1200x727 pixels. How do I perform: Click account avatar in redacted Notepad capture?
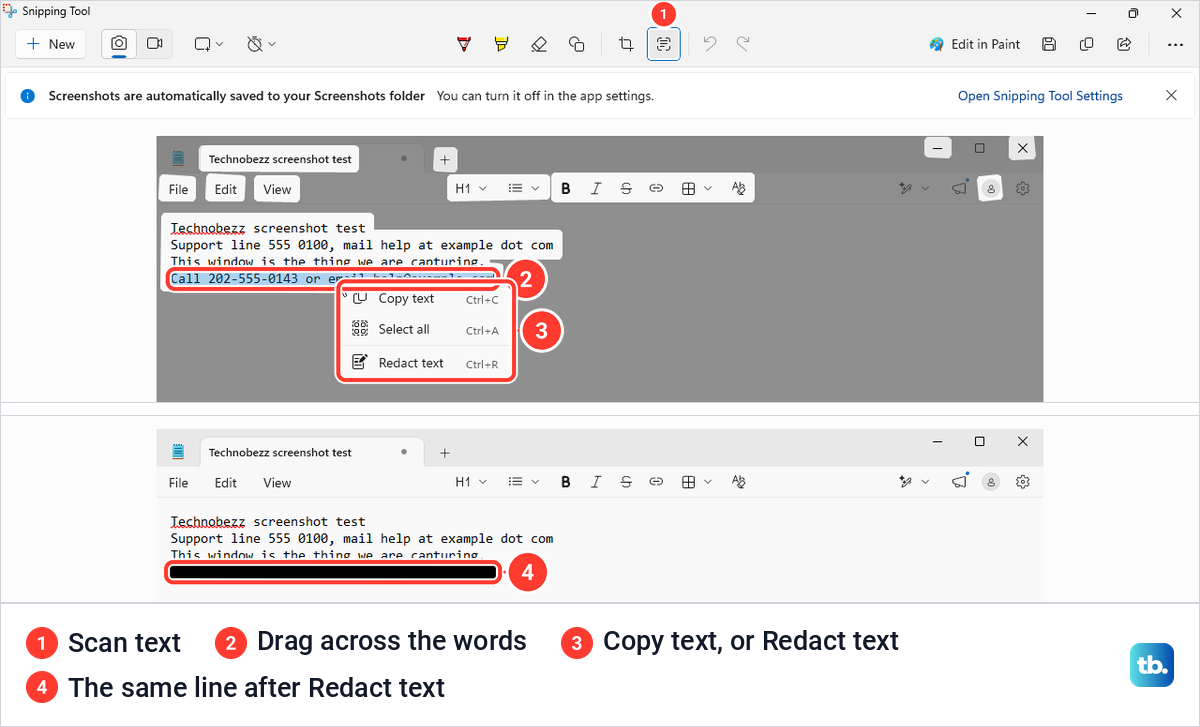(x=991, y=482)
